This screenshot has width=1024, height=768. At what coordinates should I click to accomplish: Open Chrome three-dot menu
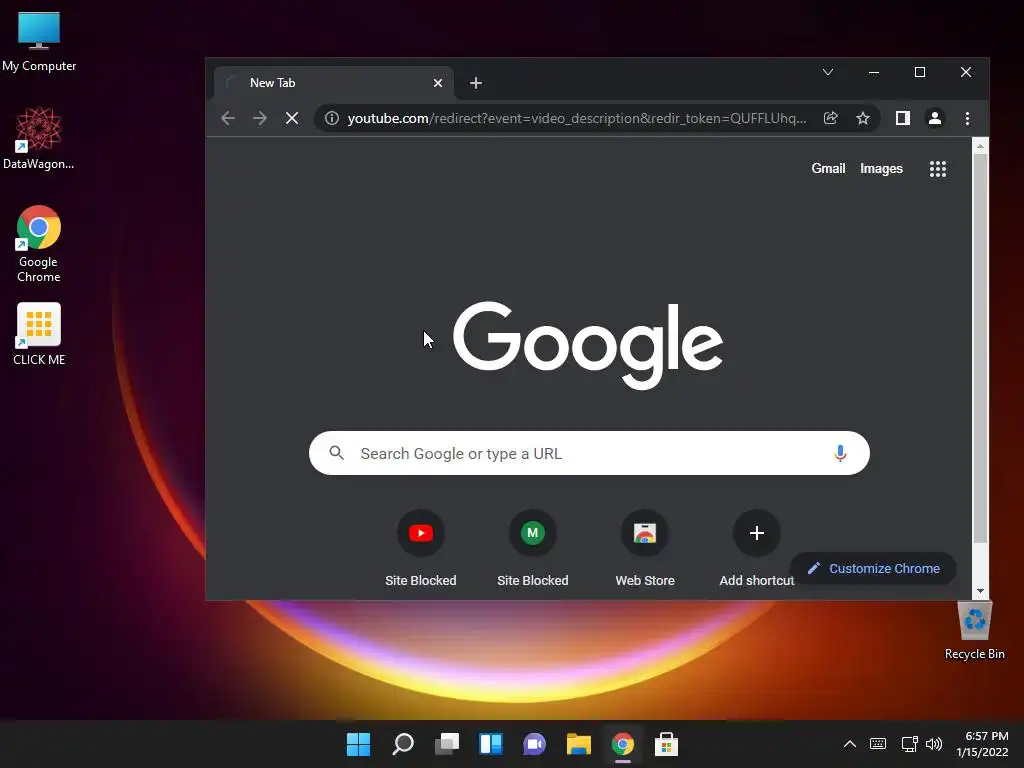(967, 118)
